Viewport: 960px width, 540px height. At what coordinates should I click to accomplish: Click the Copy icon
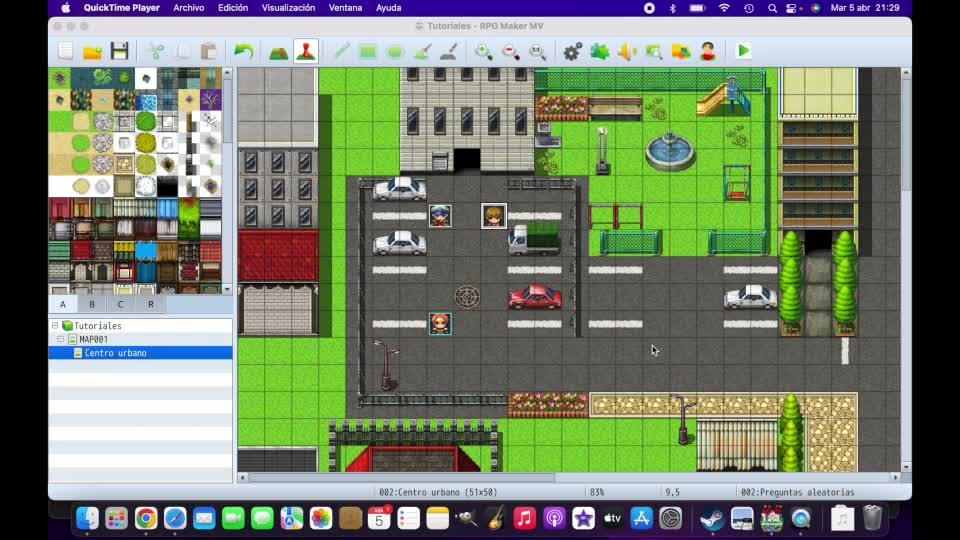[182, 51]
